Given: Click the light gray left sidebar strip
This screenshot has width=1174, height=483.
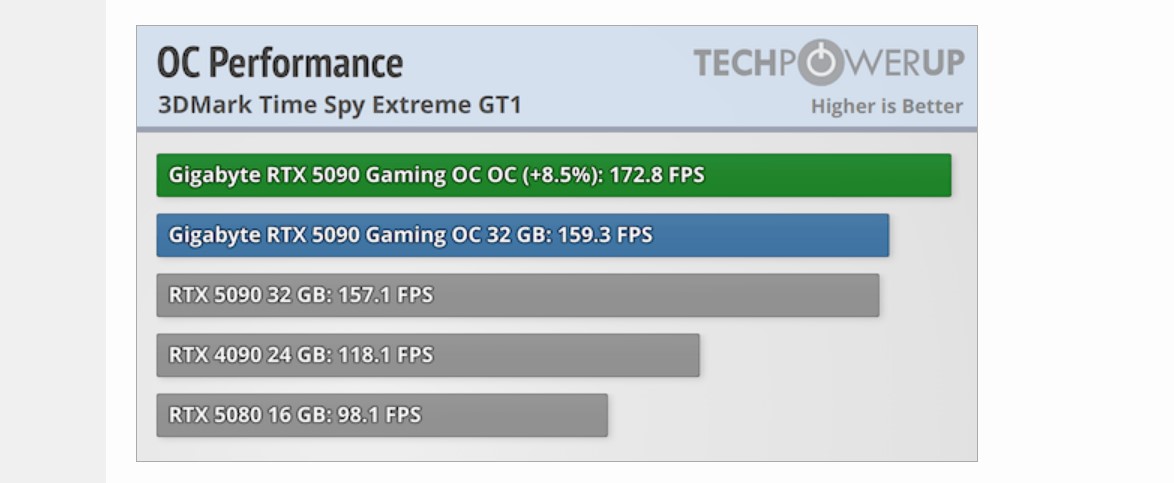Looking at the screenshot, I should point(52,240).
